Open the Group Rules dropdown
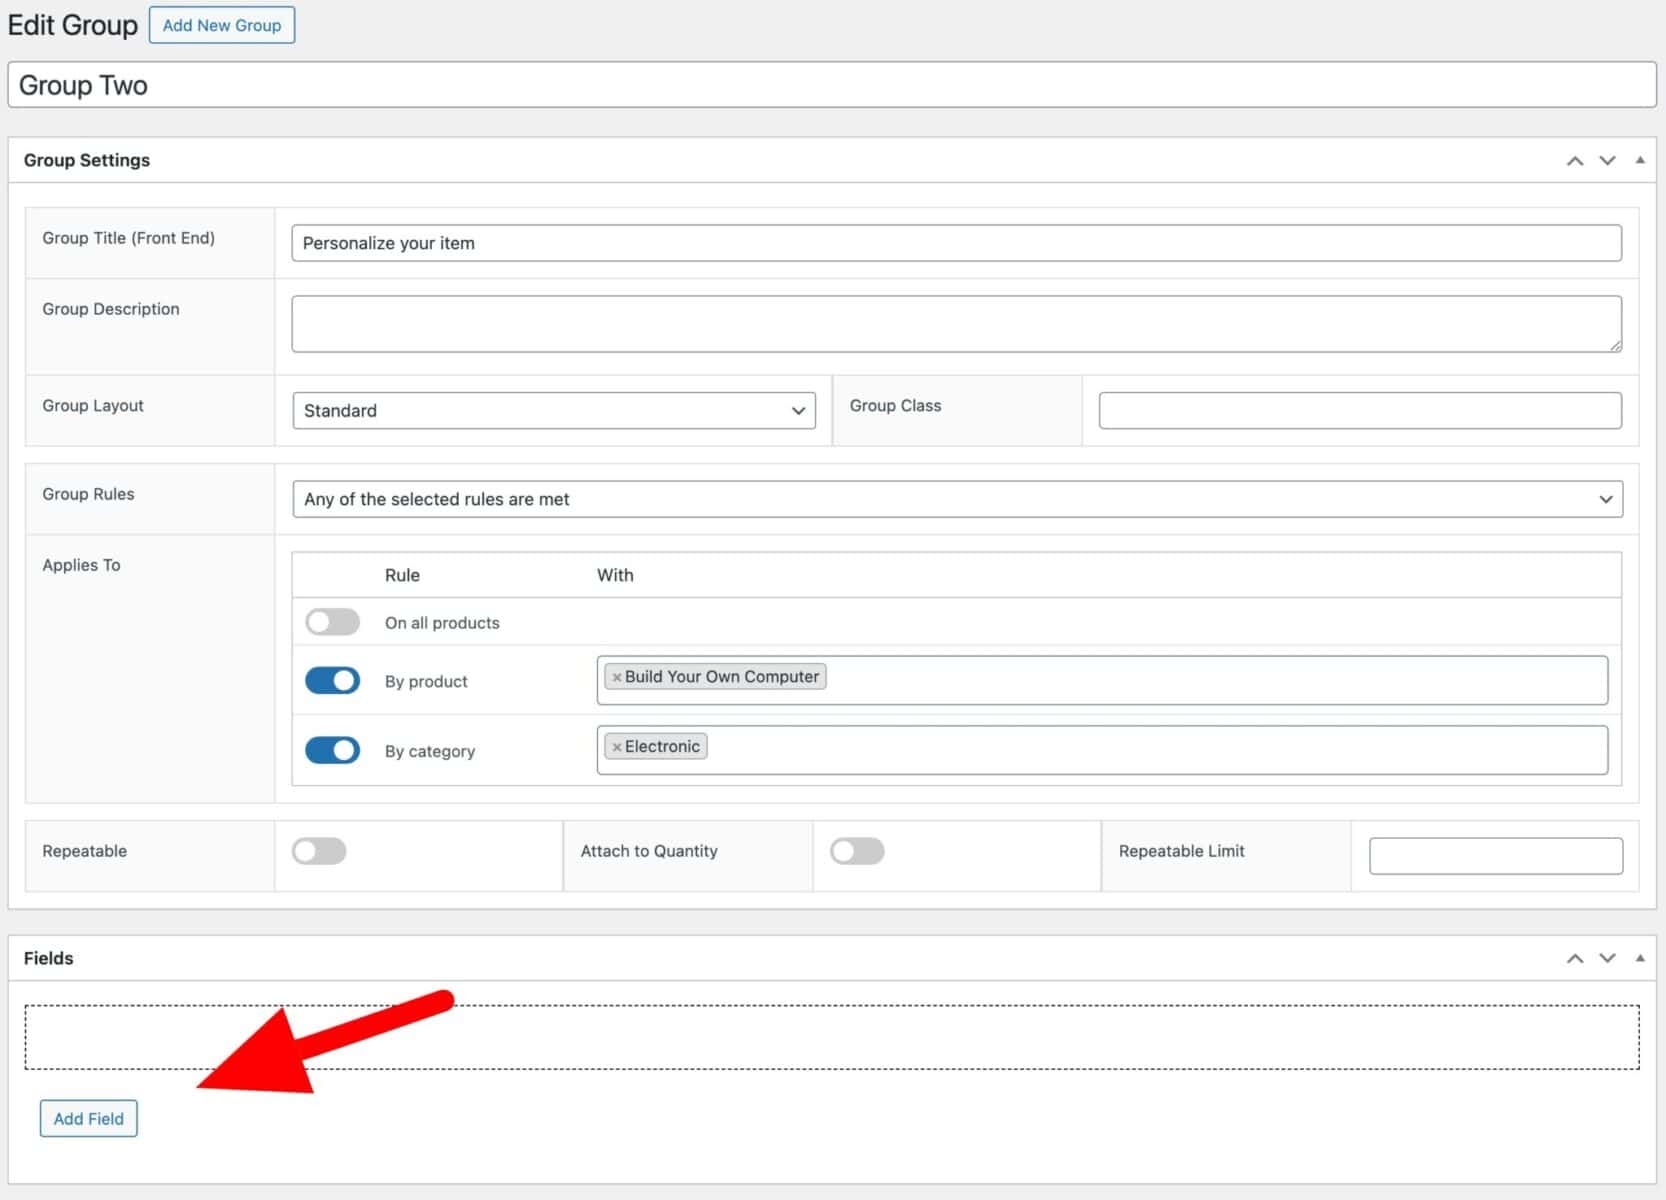The image size is (1666, 1200). 957,499
